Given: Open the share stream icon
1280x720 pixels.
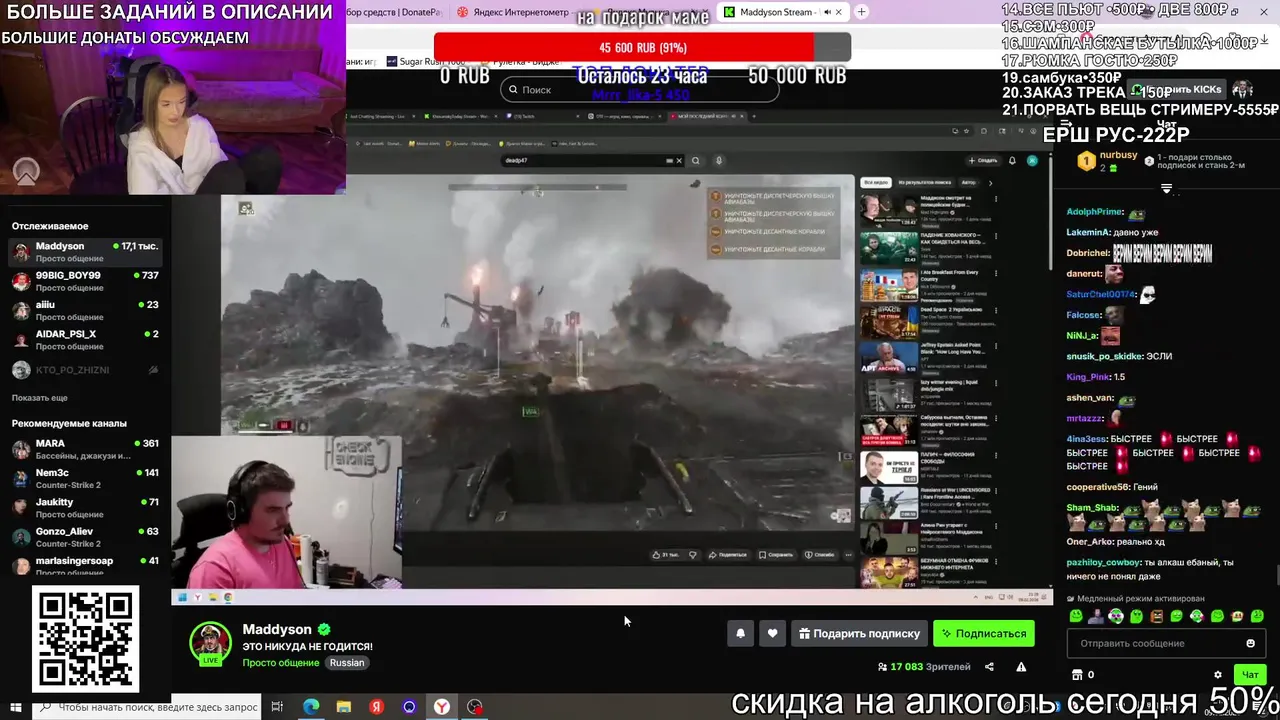Looking at the screenshot, I should [989, 667].
